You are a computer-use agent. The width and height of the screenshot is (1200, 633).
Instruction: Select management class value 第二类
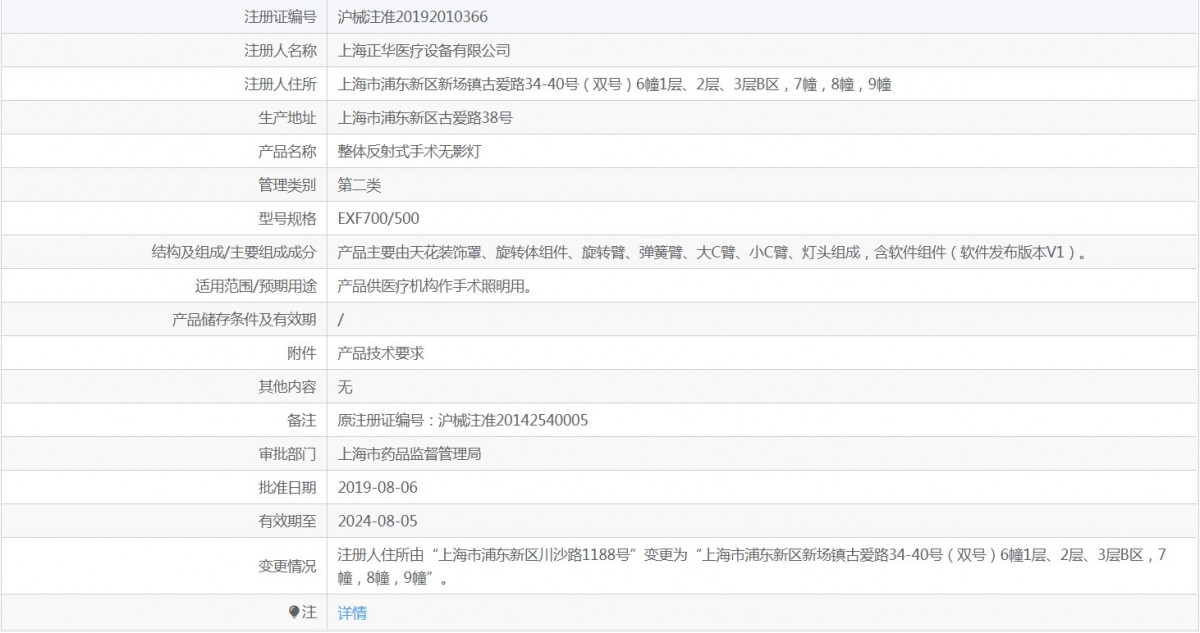point(359,185)
